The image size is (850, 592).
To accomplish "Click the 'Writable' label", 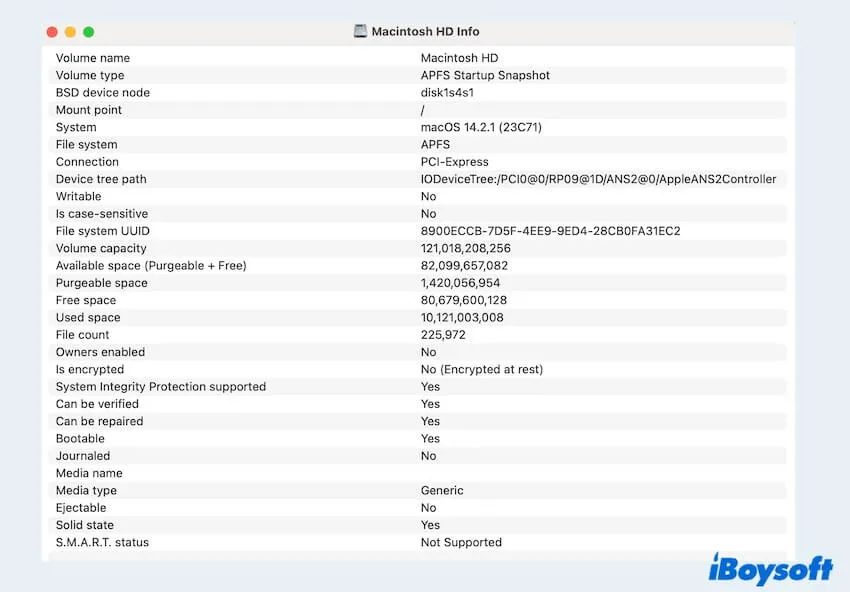I will click(x=79, y=196).
